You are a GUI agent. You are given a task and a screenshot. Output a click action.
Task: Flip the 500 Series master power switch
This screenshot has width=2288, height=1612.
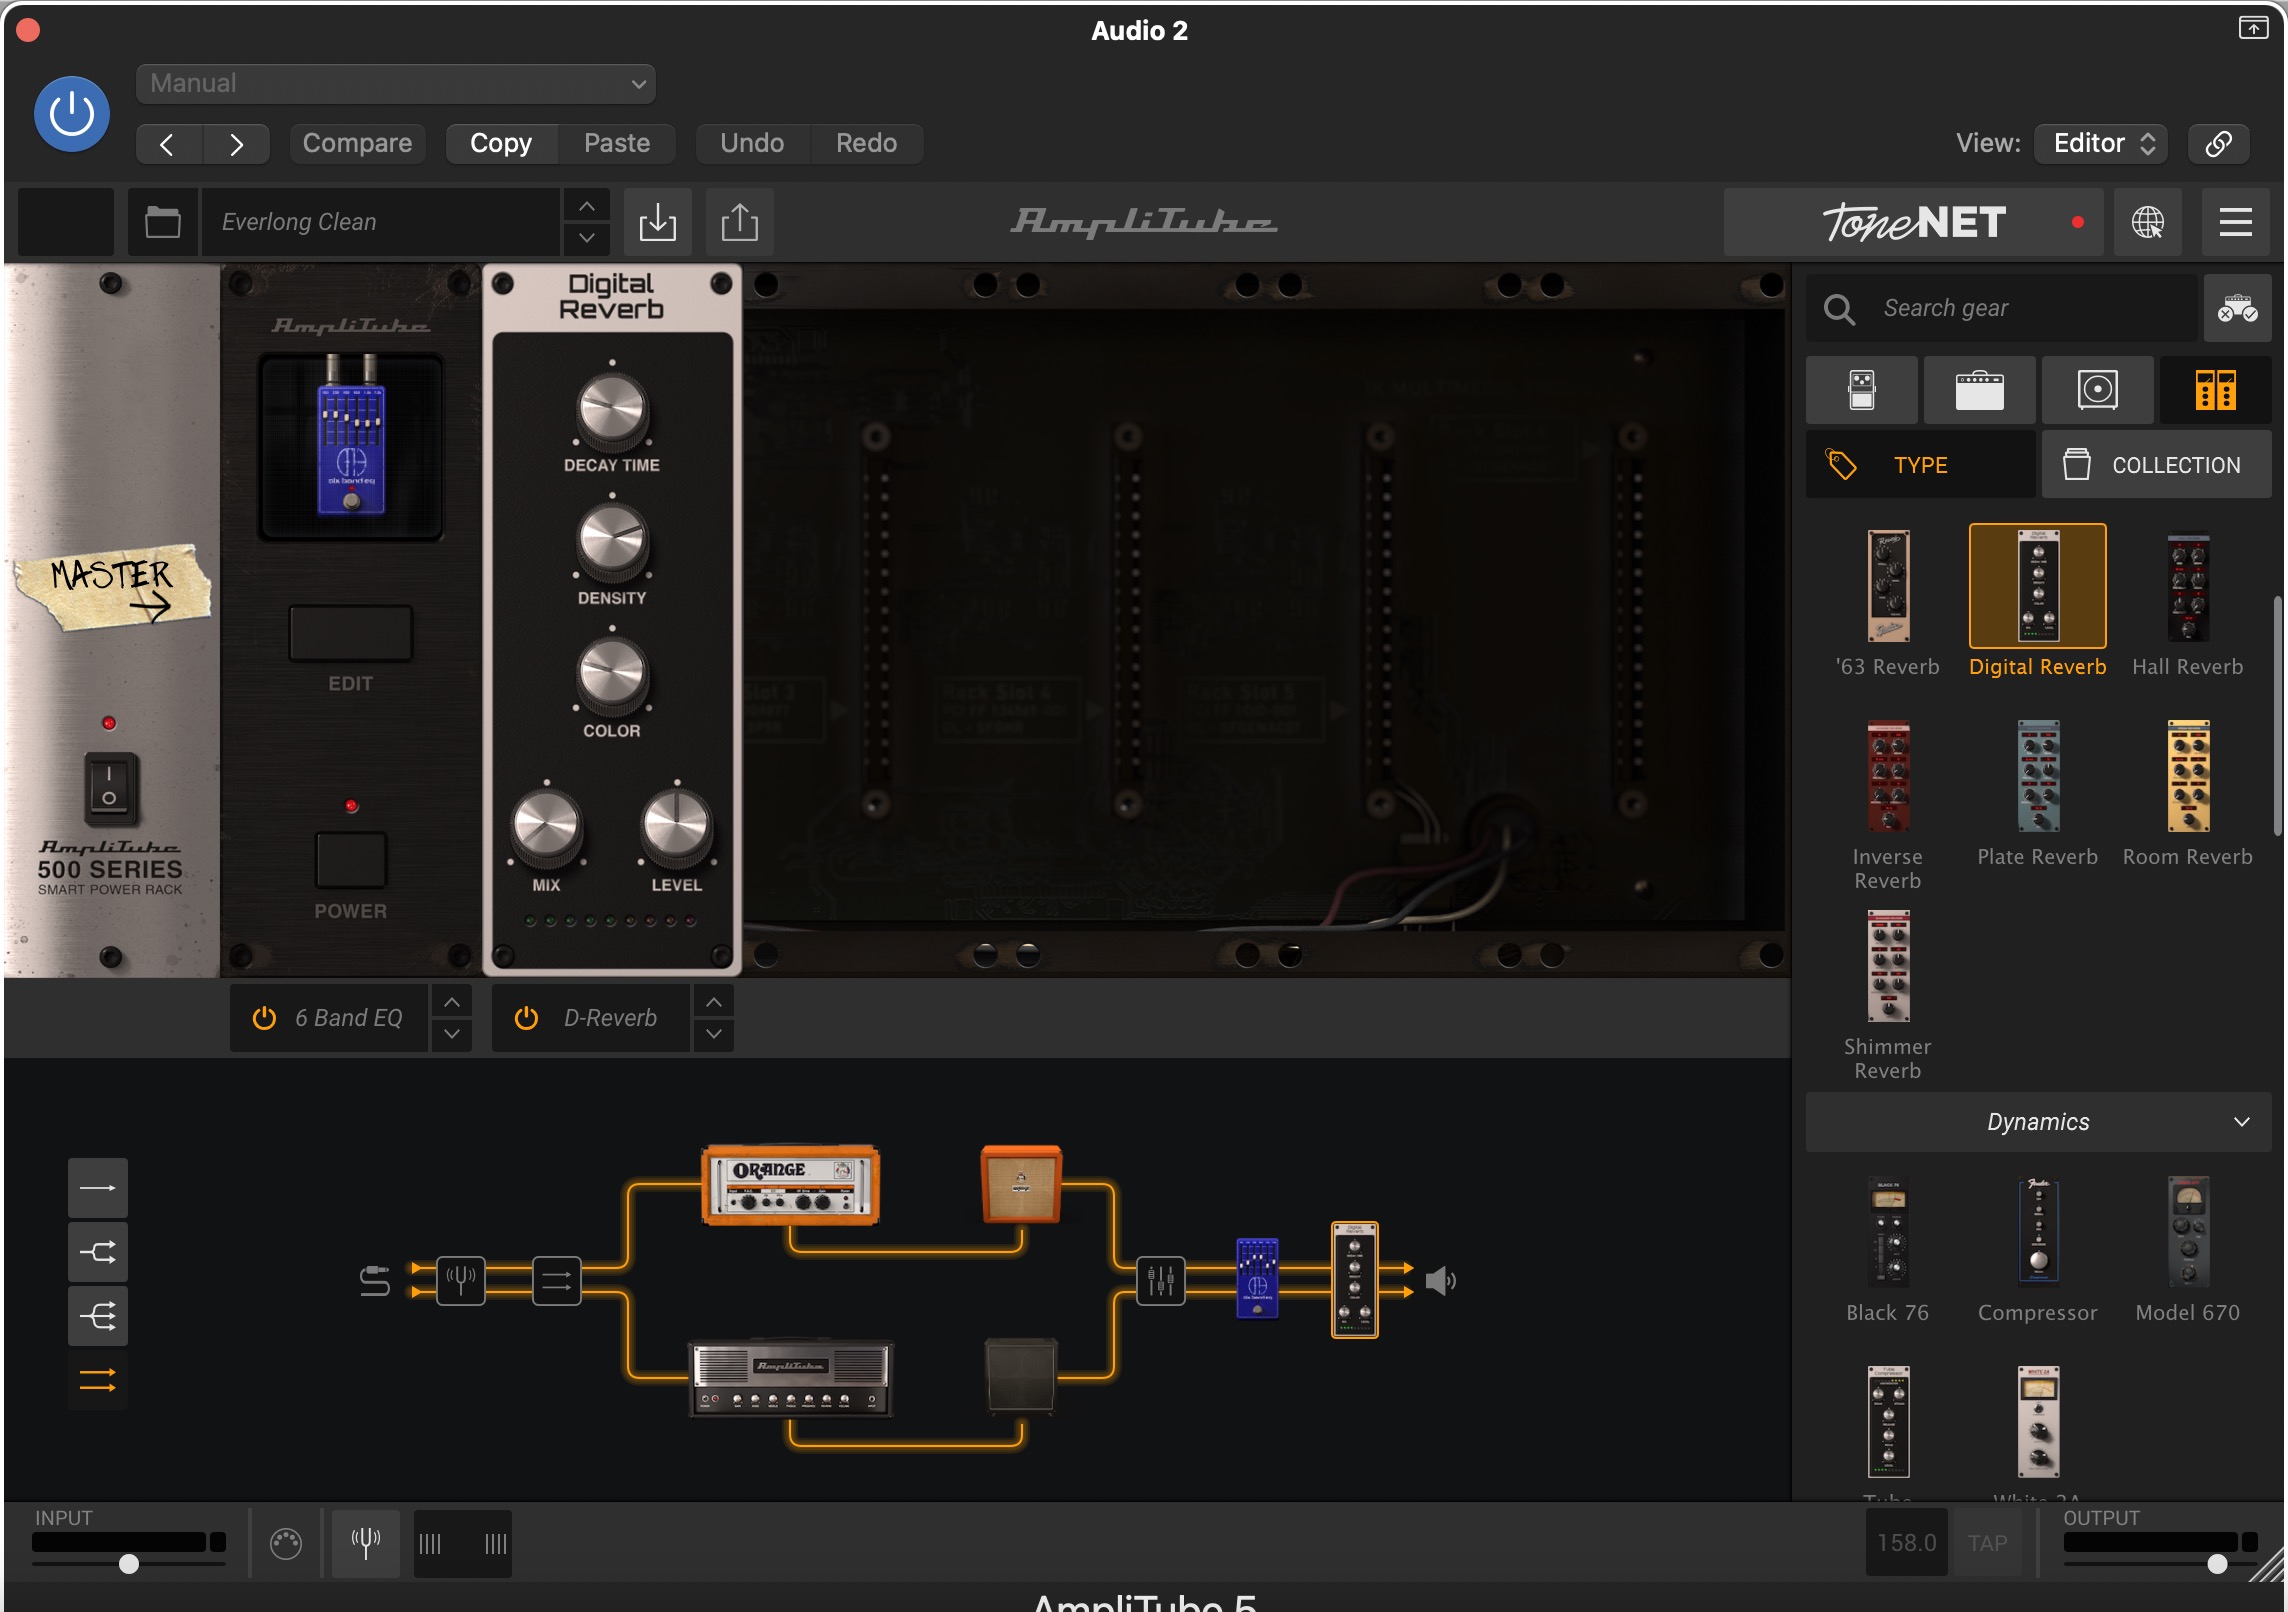(x=110, y=789)
